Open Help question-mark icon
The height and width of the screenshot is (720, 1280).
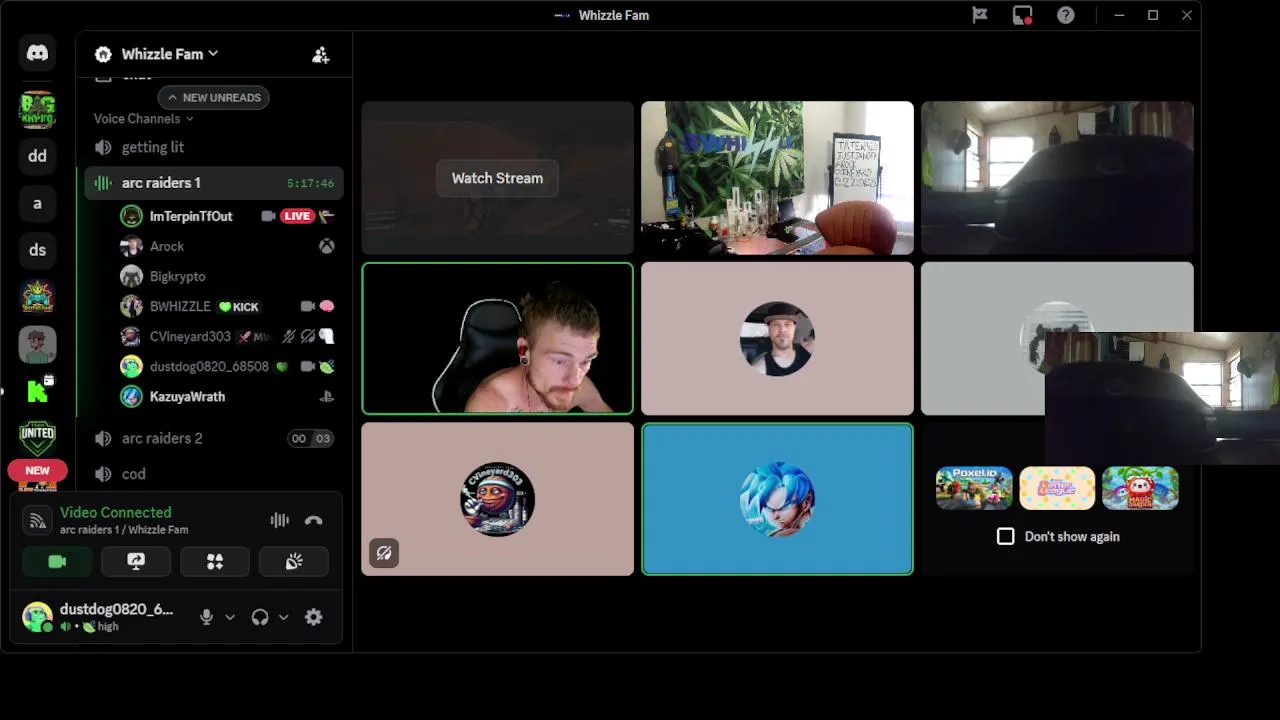click(1066, 15)
